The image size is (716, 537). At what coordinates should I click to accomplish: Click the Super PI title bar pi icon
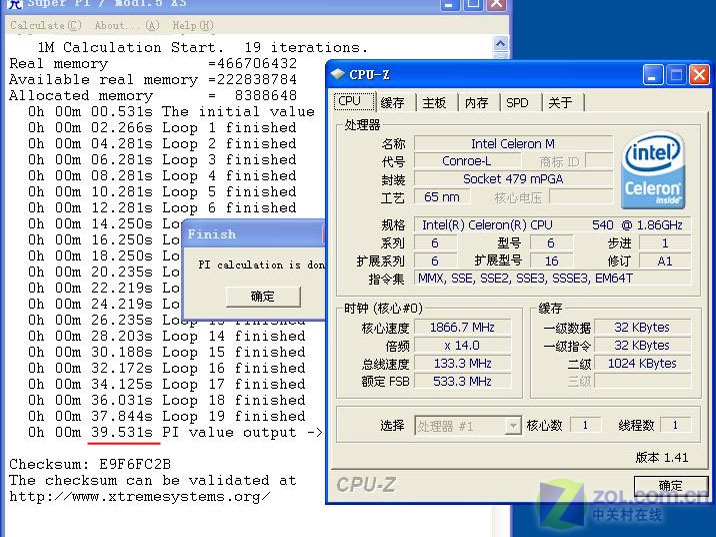pos(15,4)
